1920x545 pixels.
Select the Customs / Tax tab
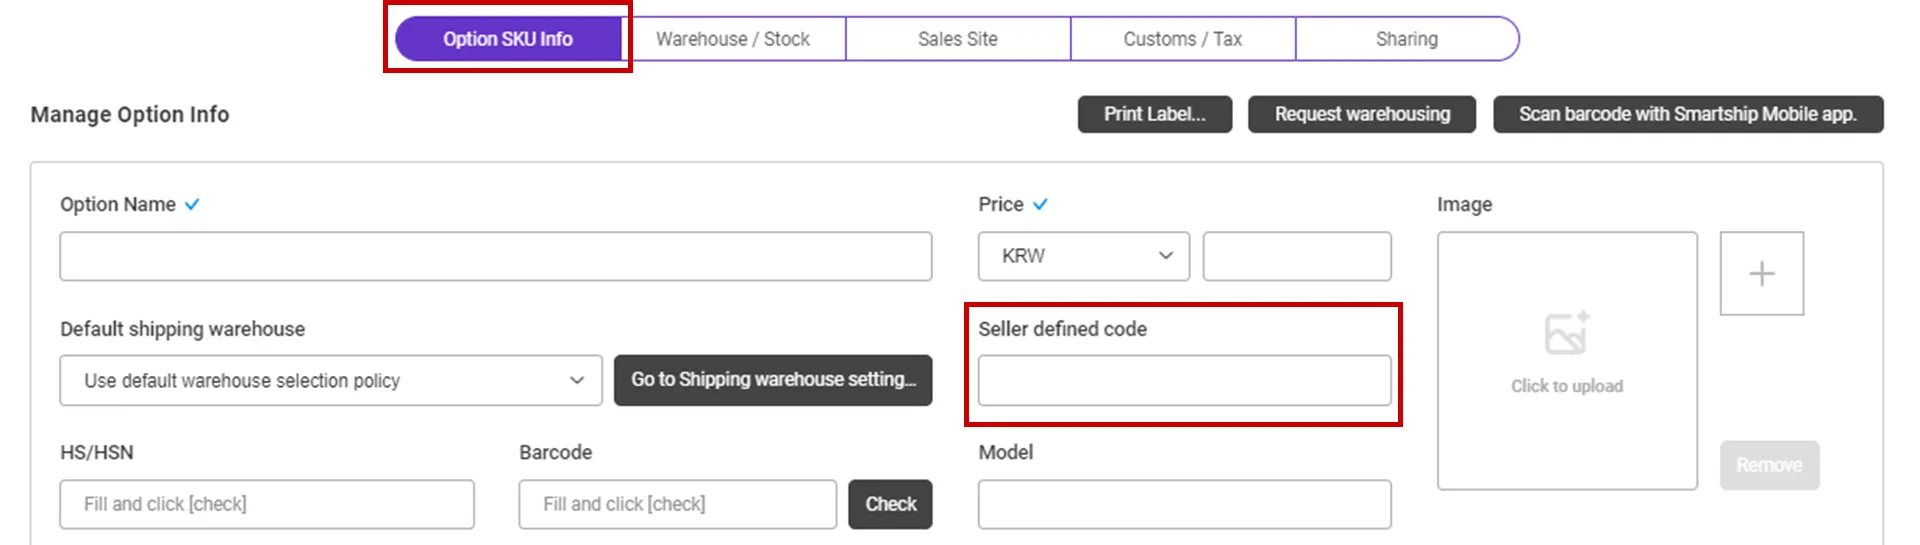point(1182,39)
